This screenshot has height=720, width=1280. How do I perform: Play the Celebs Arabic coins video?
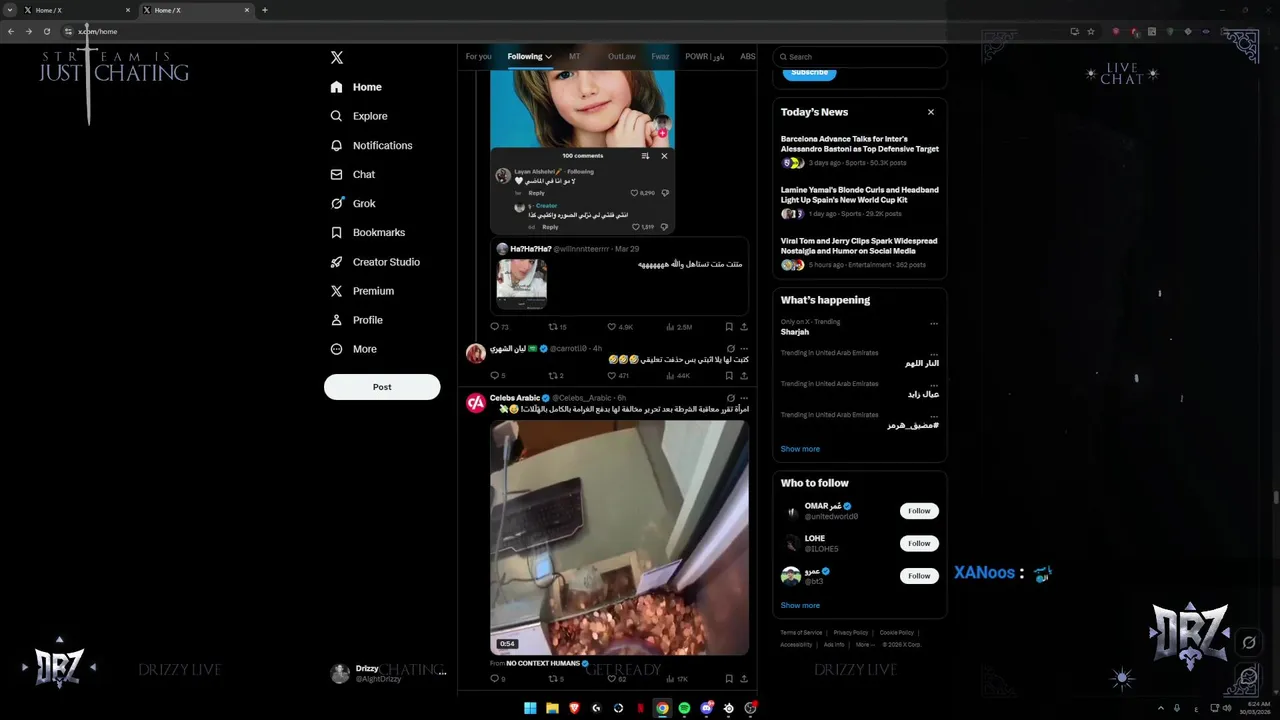[619, 537]
